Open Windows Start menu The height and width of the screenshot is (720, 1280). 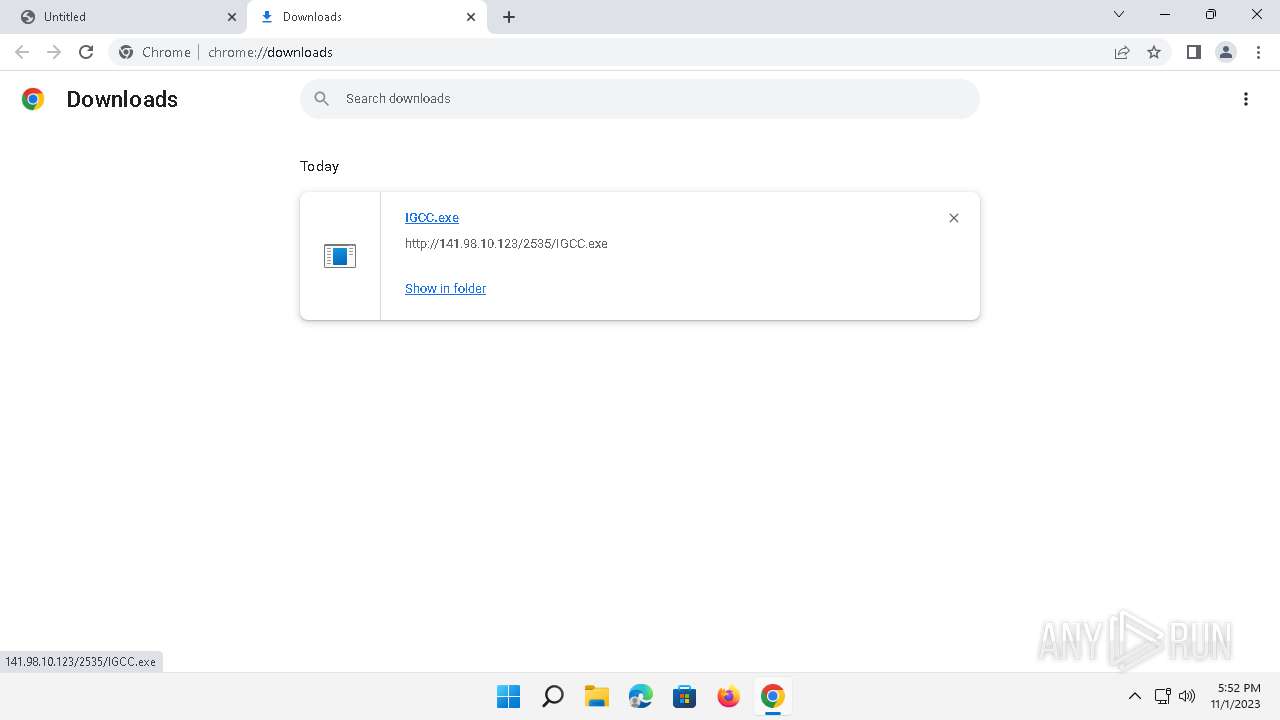pos(509,696)
